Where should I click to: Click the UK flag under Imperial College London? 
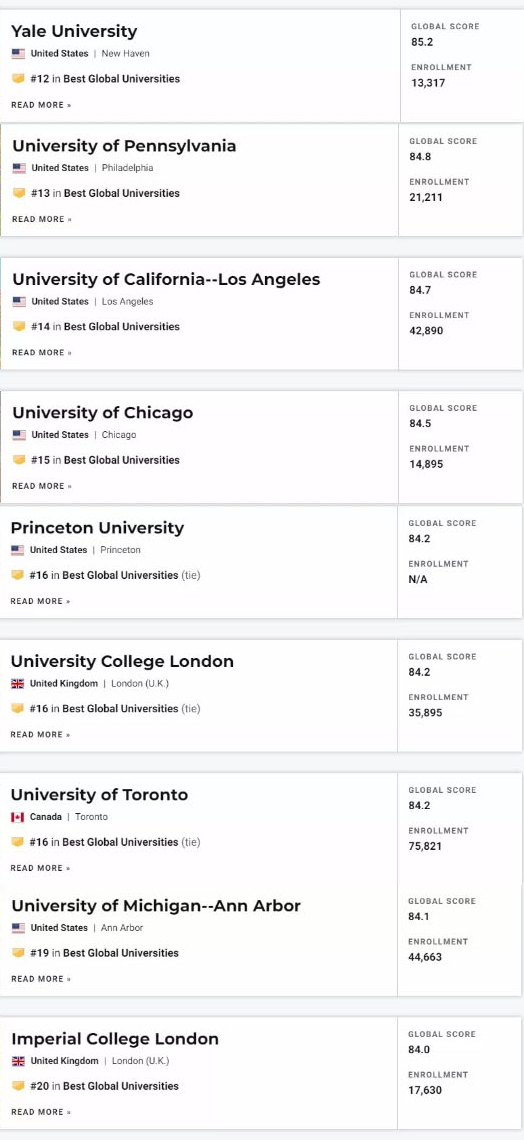(18, 1061)
